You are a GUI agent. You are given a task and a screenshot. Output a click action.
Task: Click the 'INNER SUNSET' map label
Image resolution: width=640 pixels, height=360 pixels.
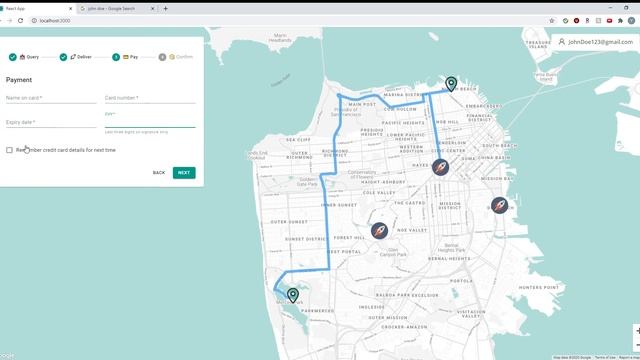coord(339,205)
